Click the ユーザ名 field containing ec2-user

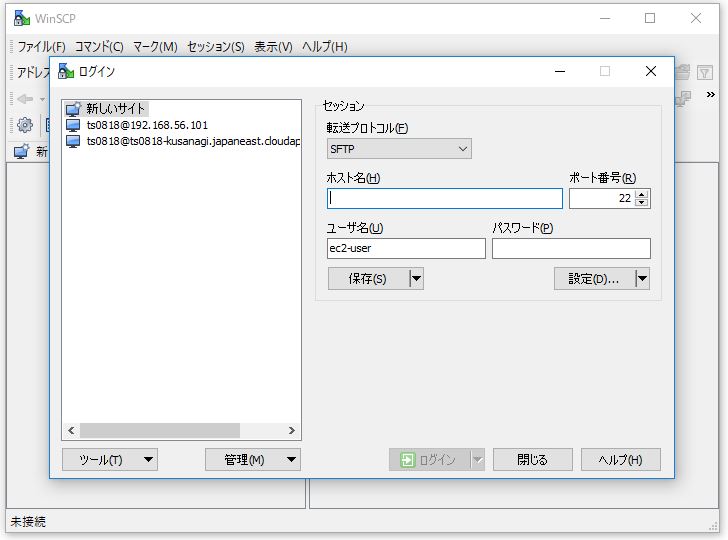click(x=406, y=248)
